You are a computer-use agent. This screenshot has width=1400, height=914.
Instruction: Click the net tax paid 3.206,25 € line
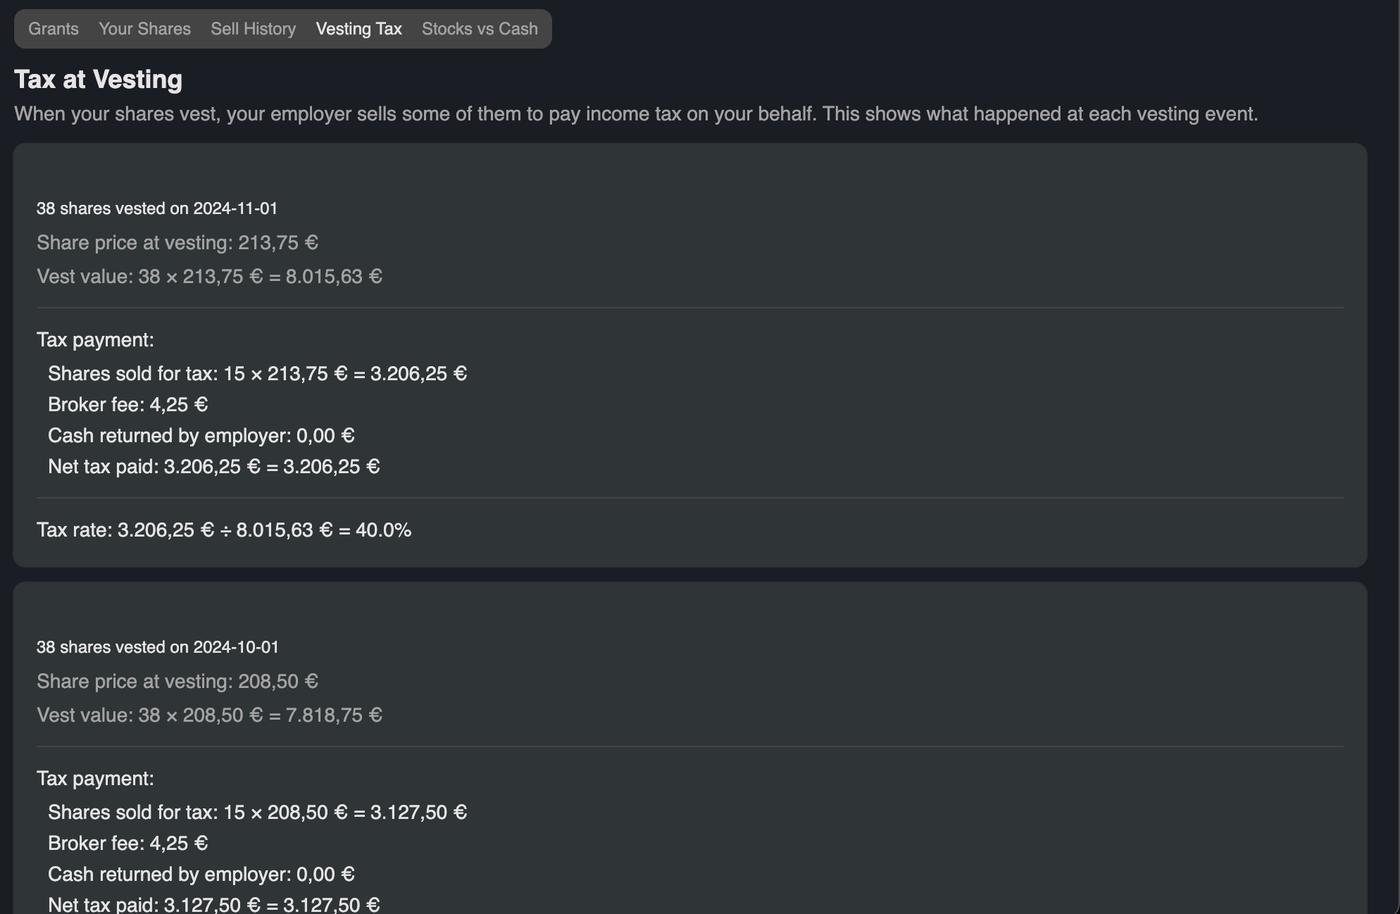click(x=213, y=467)
